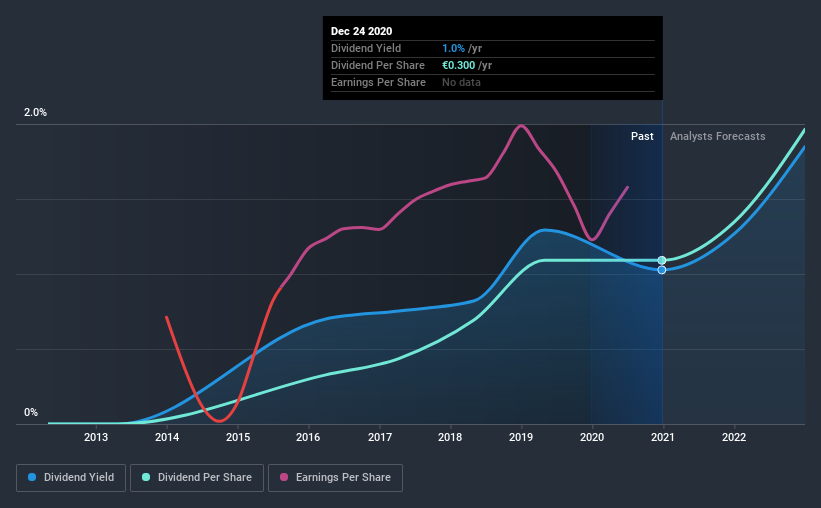Click the Earnings Per Share label in tooltip

click(378, 82)
